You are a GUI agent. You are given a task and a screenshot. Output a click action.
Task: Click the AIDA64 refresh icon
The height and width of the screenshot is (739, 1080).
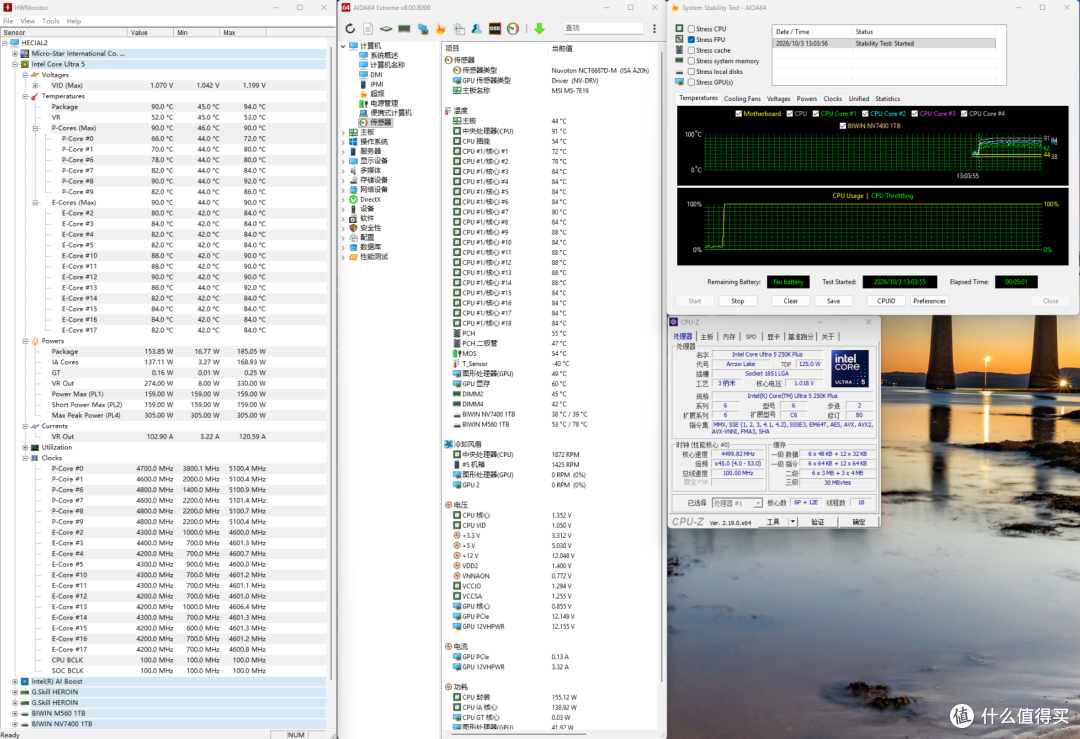tap(350, 29)
